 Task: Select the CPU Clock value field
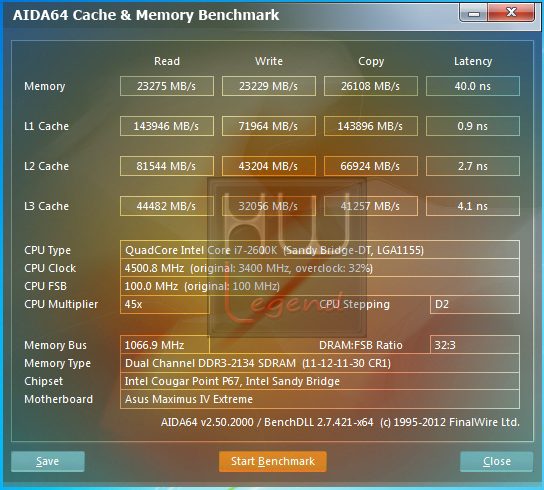coord(320,268)
